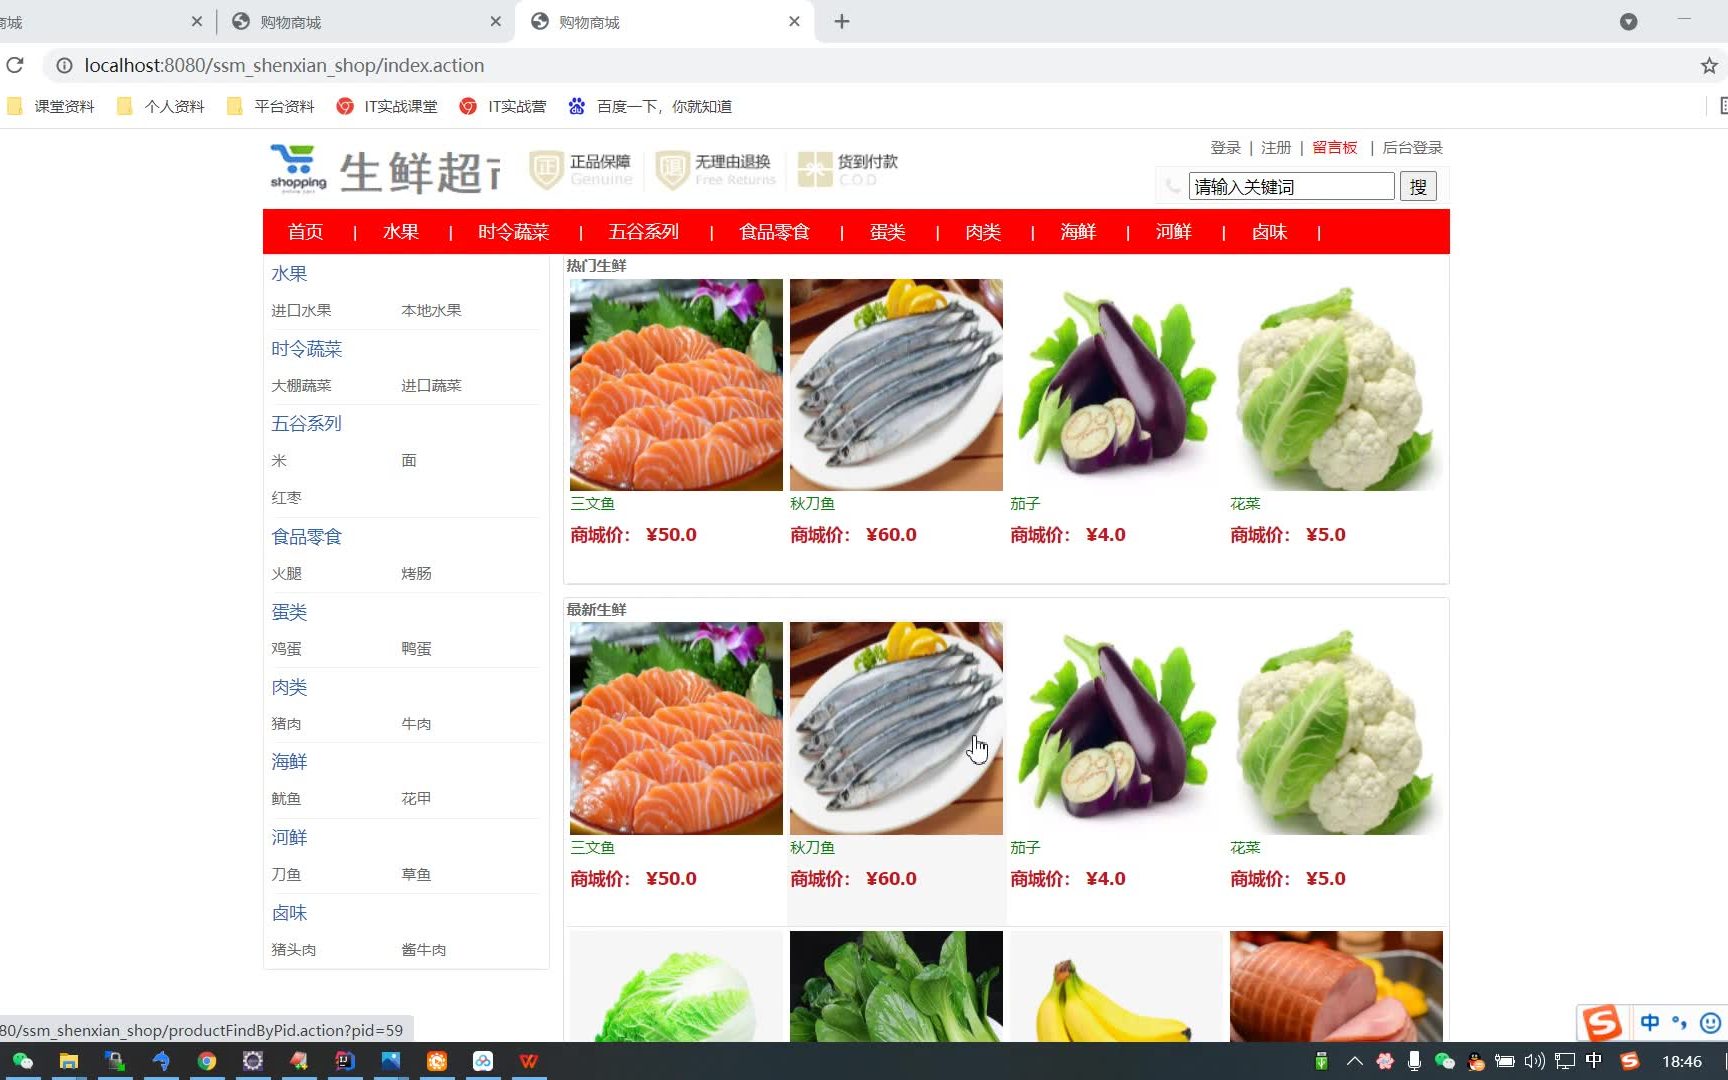
Task: Click the shopping cart site logo
Action: [x=298, y=169]
